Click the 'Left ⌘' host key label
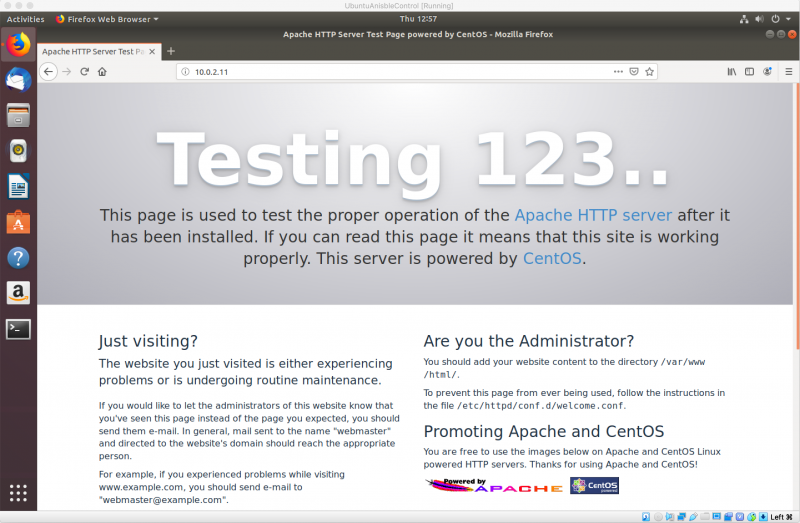This screenshot has width=800, height=523. tap(782, 517)
